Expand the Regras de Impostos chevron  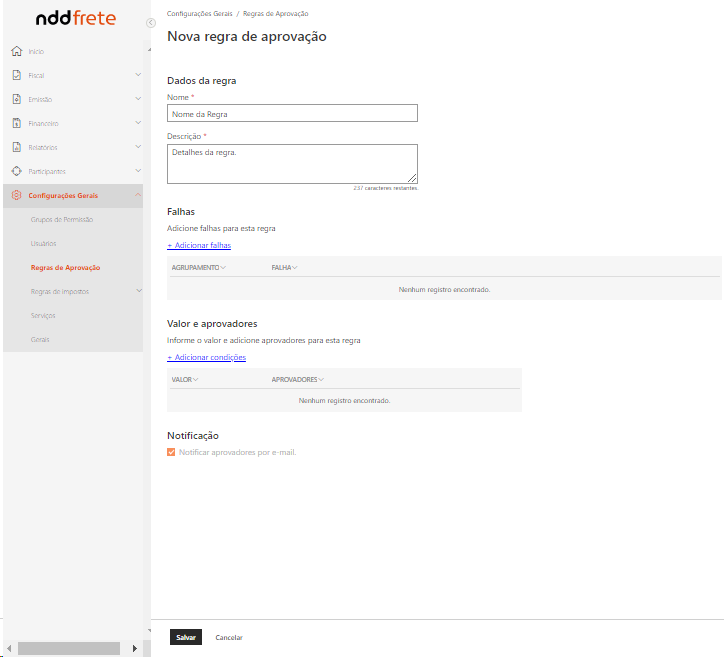pyautogui.click(x=139, y=291)
